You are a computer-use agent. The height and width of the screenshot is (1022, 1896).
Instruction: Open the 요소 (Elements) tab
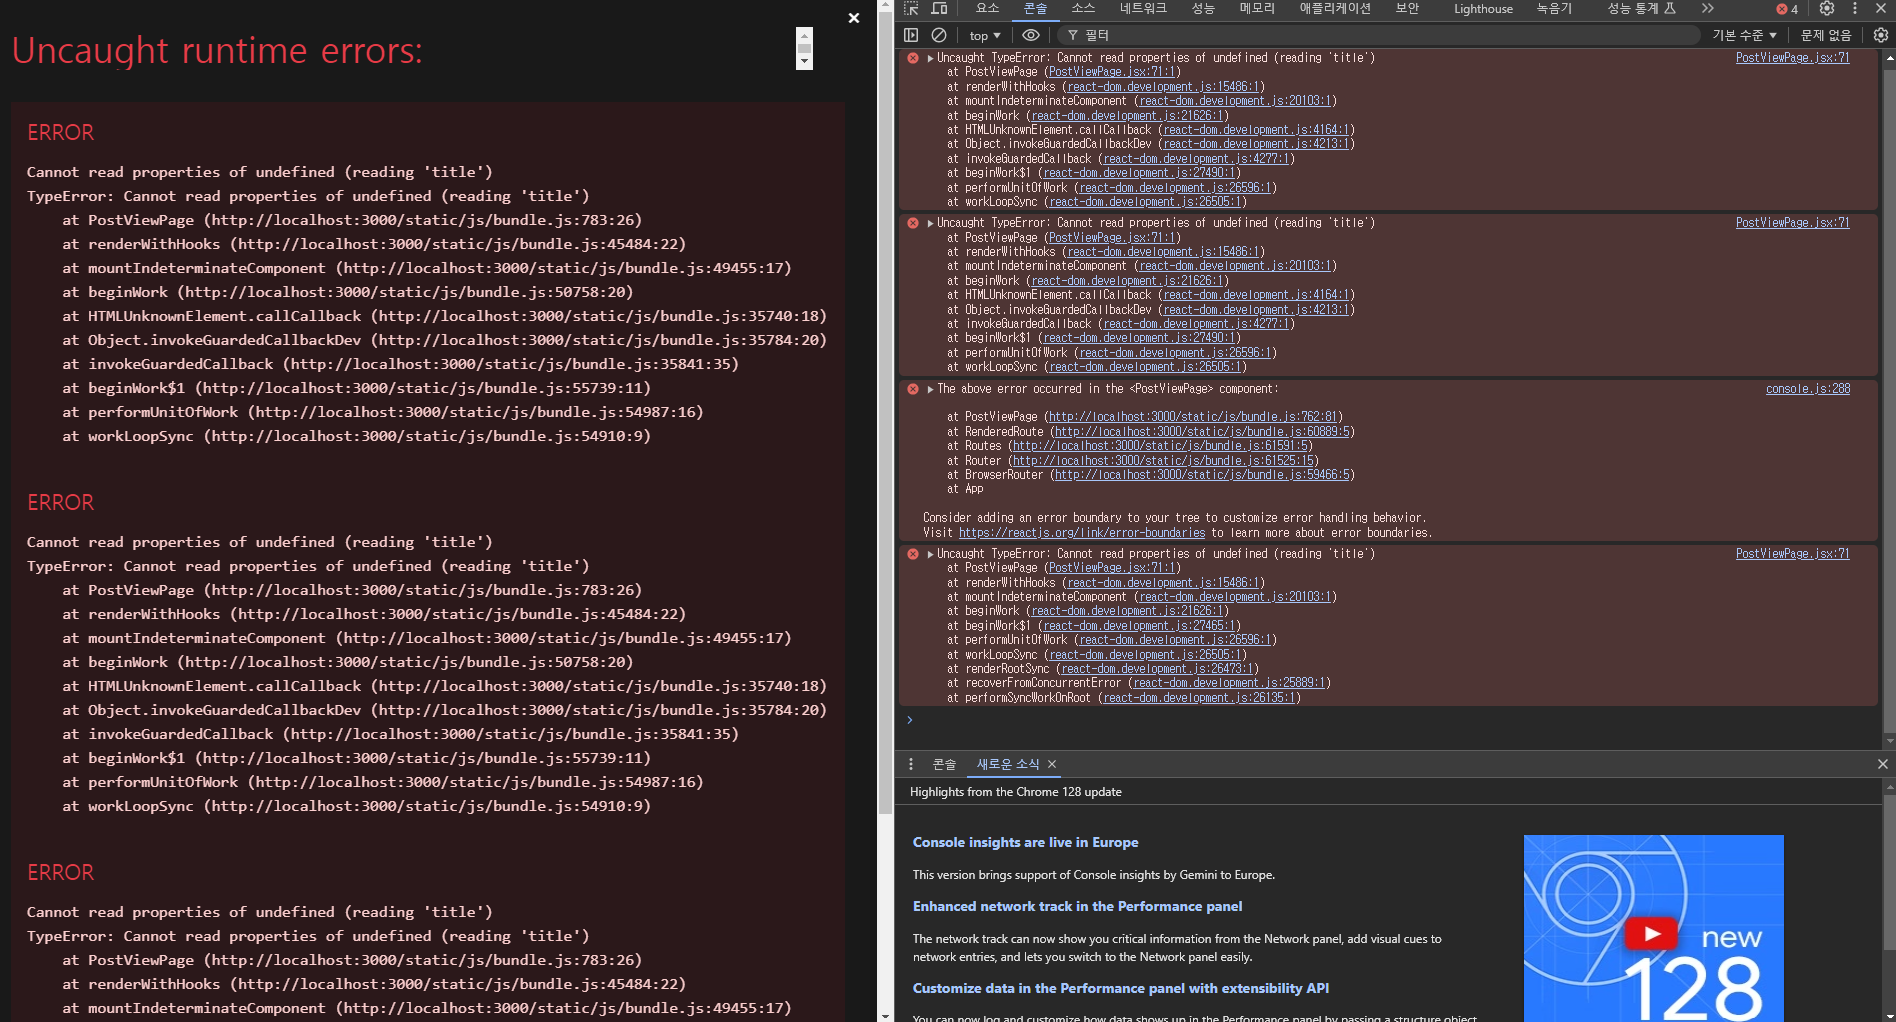(987, 8)
